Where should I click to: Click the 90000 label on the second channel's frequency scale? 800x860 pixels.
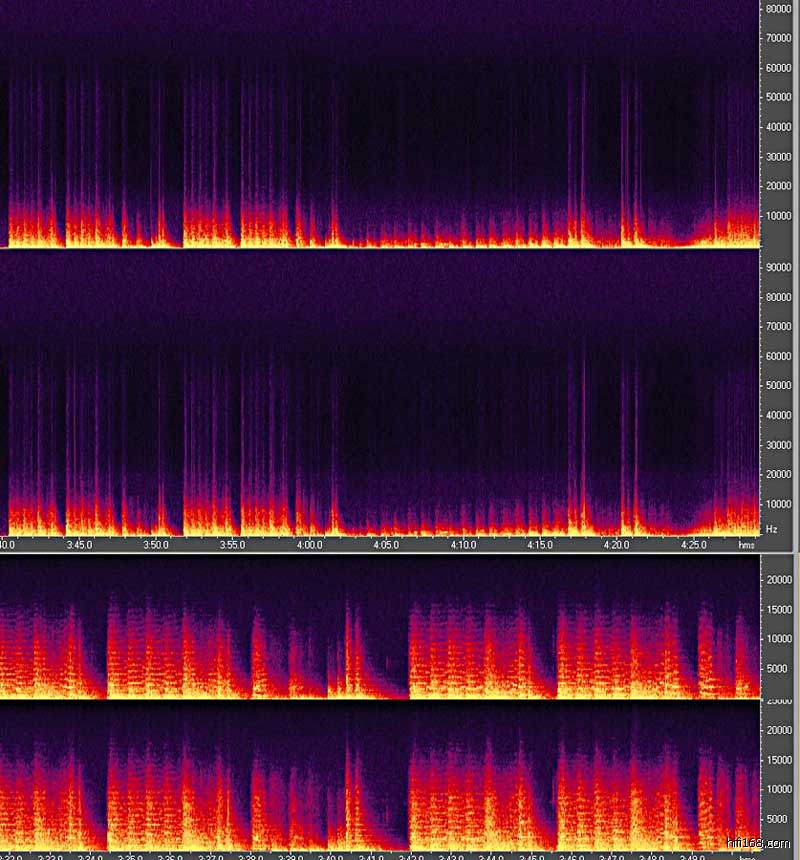pyautogui.click(x=777, y=268)
